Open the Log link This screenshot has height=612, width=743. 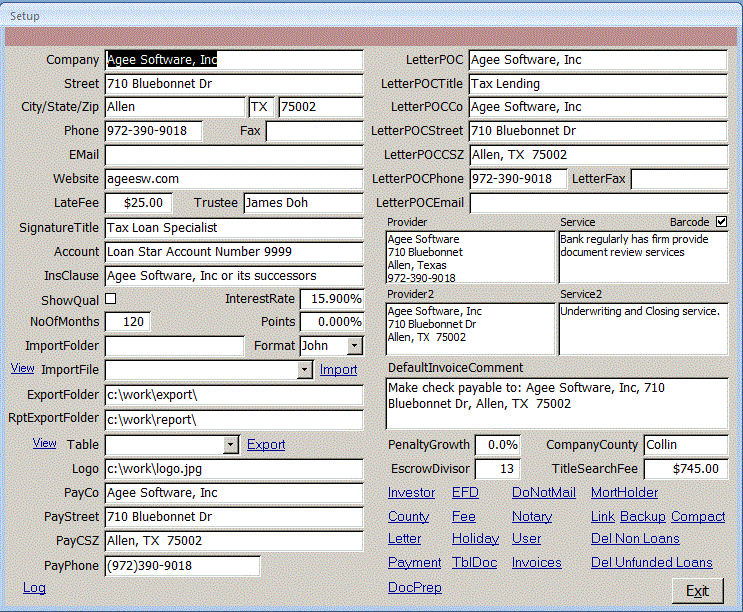(34, 587)
